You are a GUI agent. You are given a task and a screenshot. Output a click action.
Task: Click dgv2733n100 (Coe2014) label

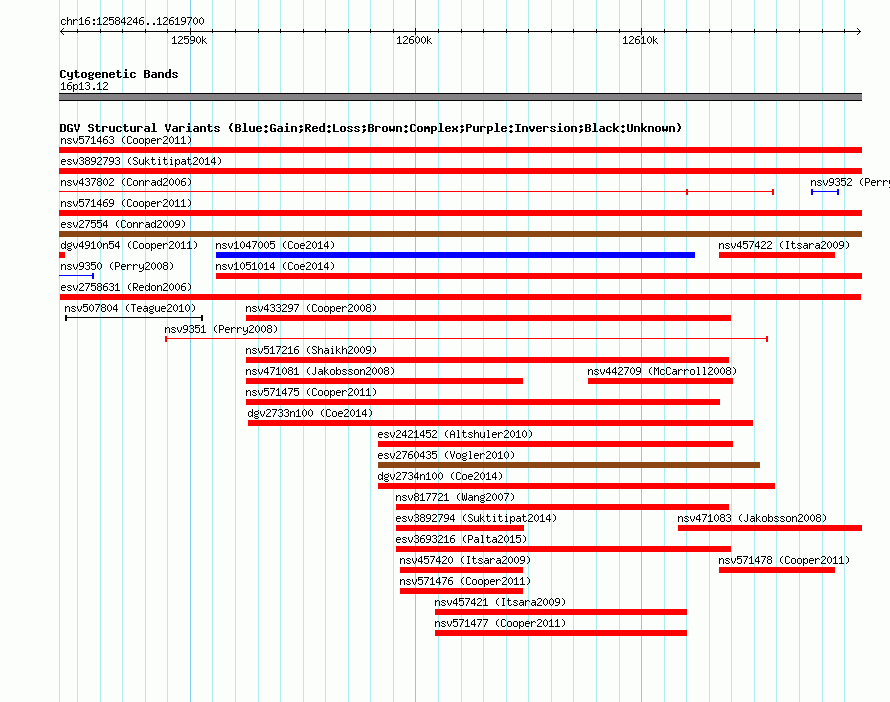click(310, 413)
